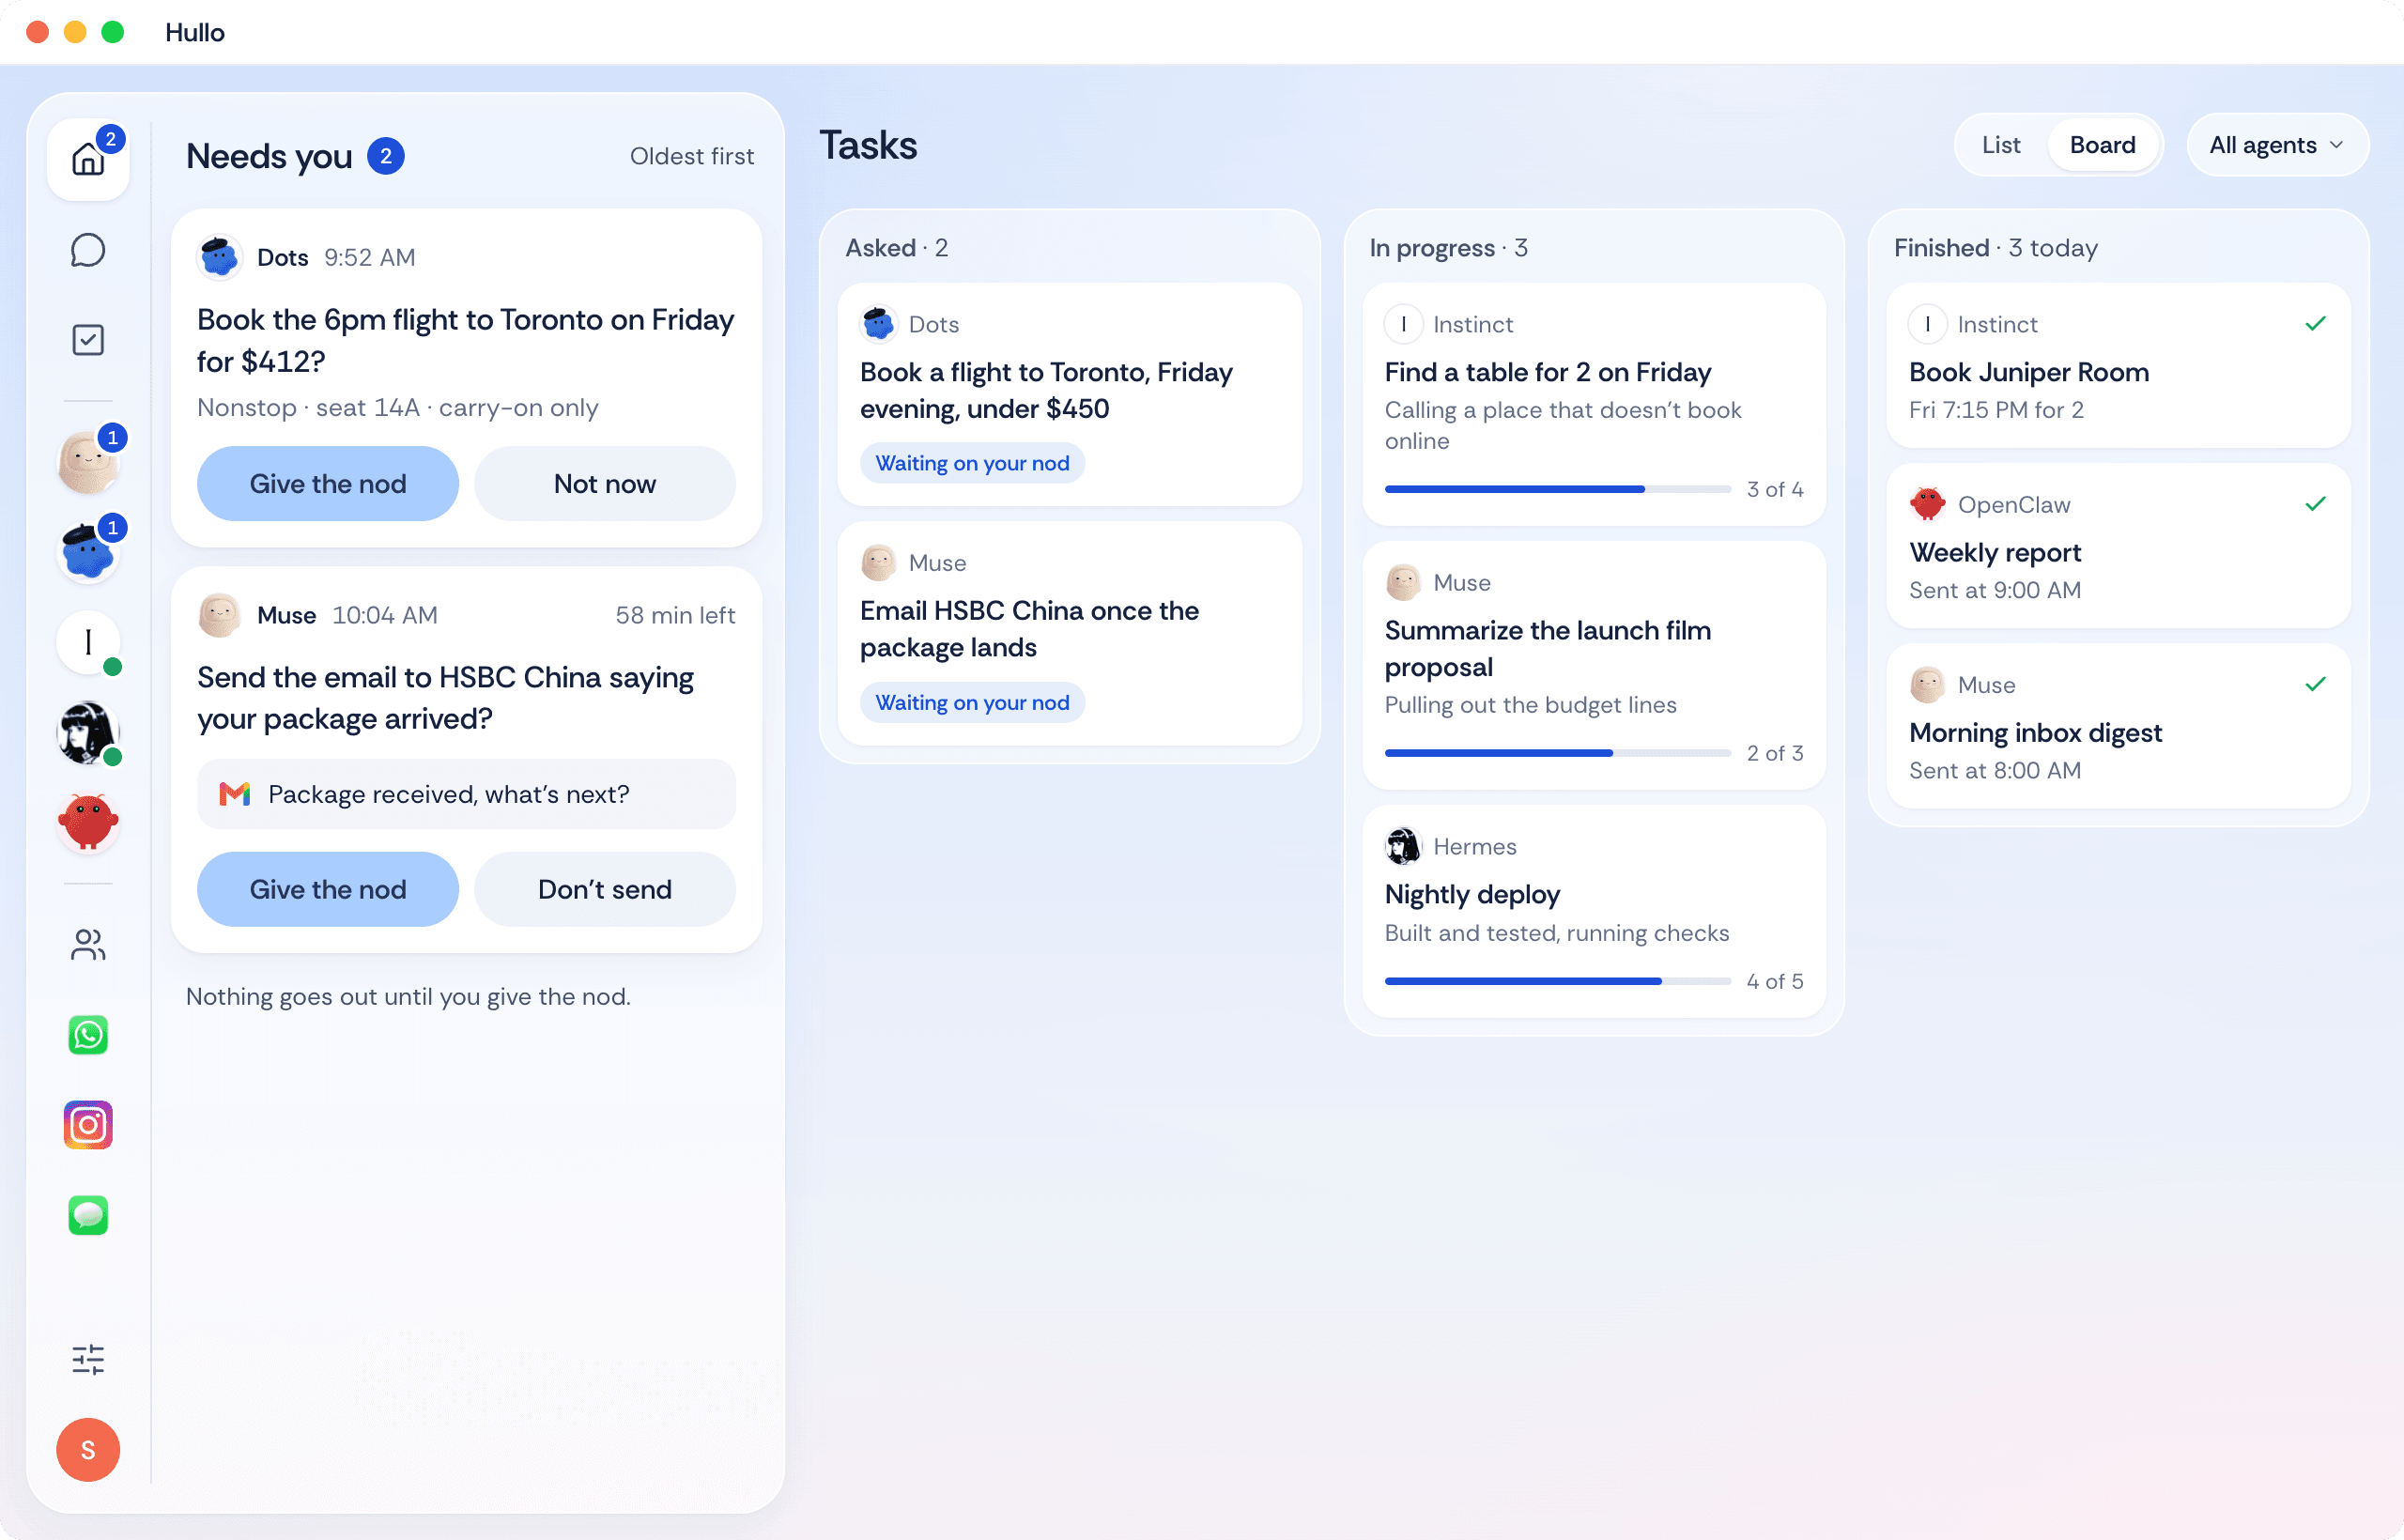
Task: Click the checkmark on Book Juniper Room card
Action: (2315, 323)
